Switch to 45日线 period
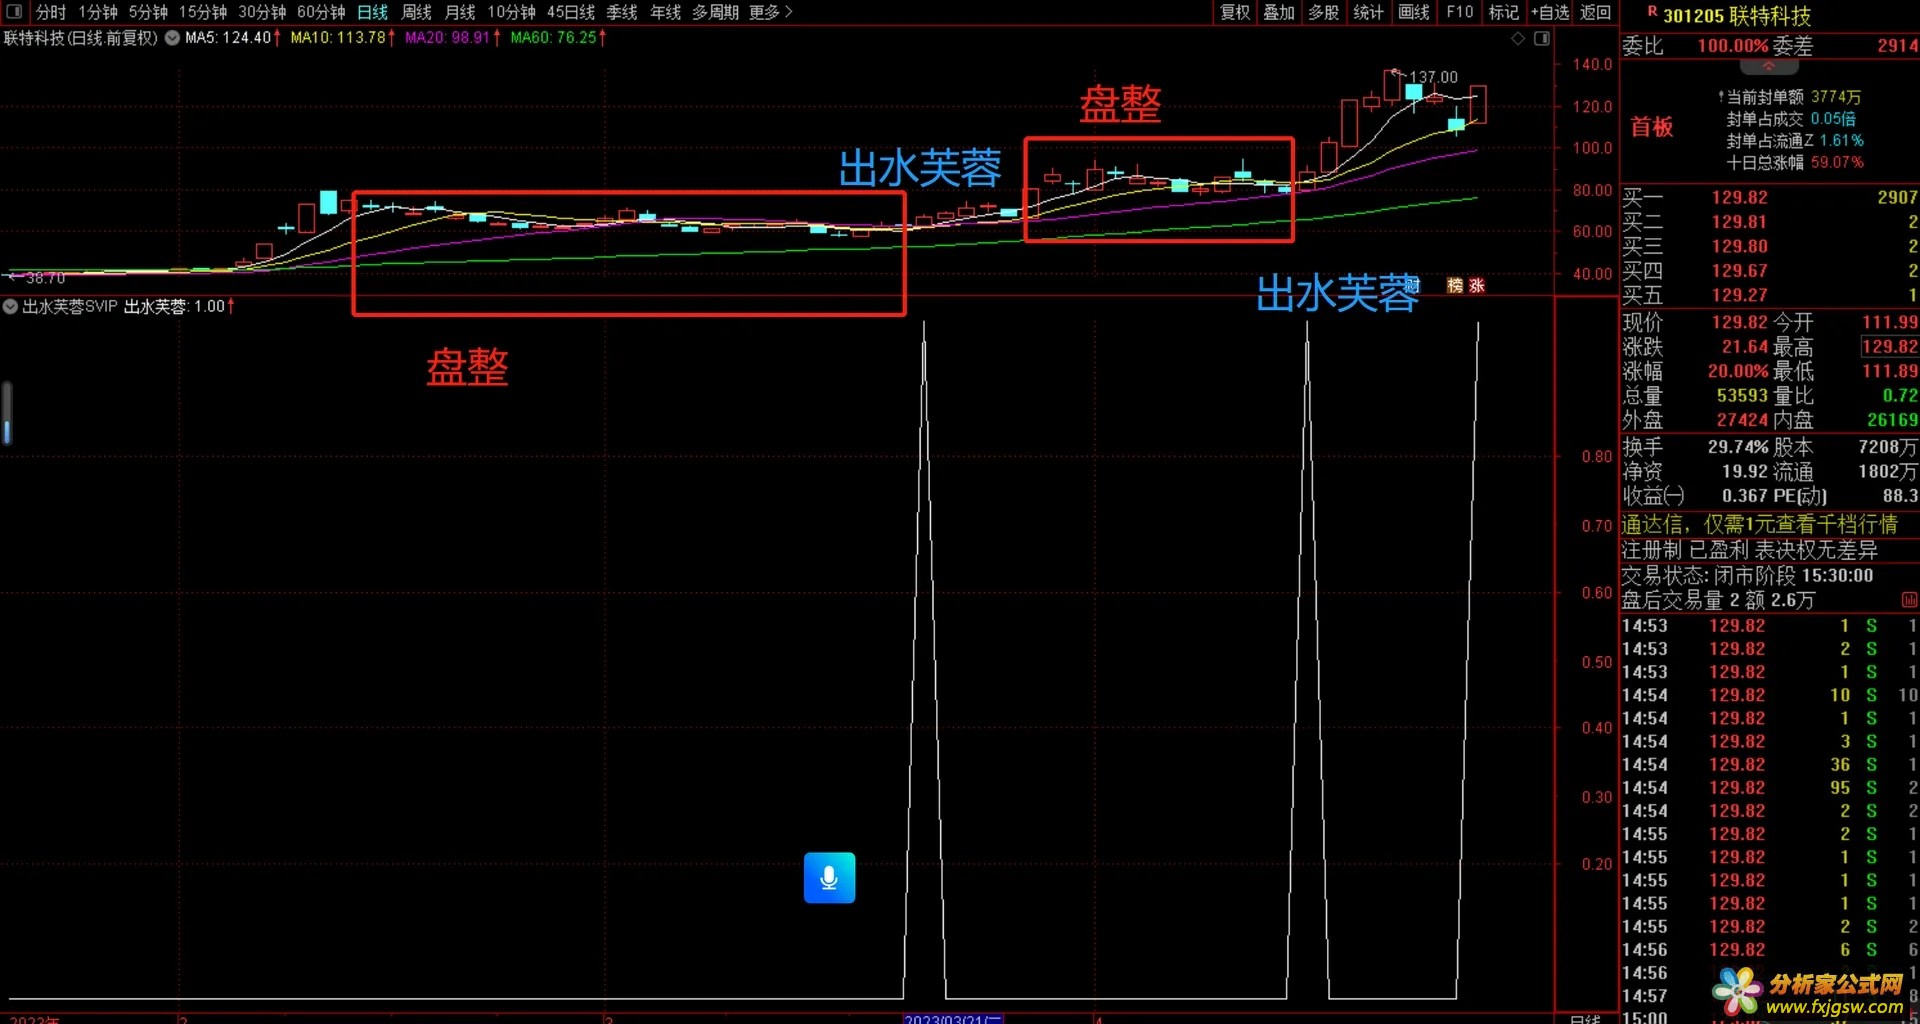The image size is (1920, 1024). [x=571, y=12]
